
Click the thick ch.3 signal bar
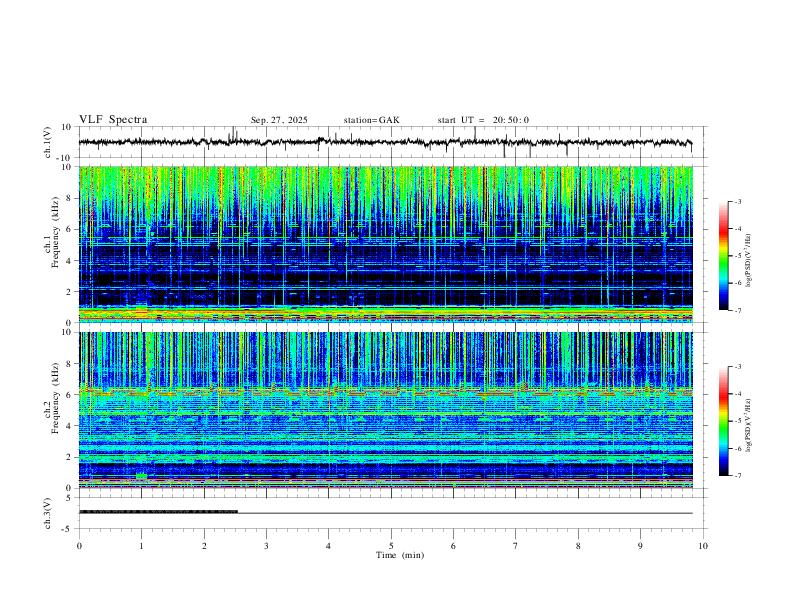[x=159, y=512]
